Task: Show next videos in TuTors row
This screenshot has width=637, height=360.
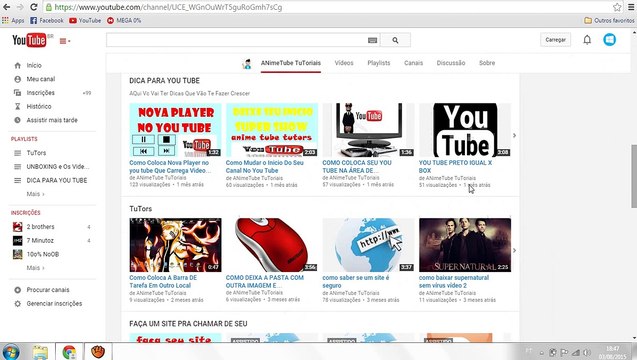Action: click(x=514, y=250)
